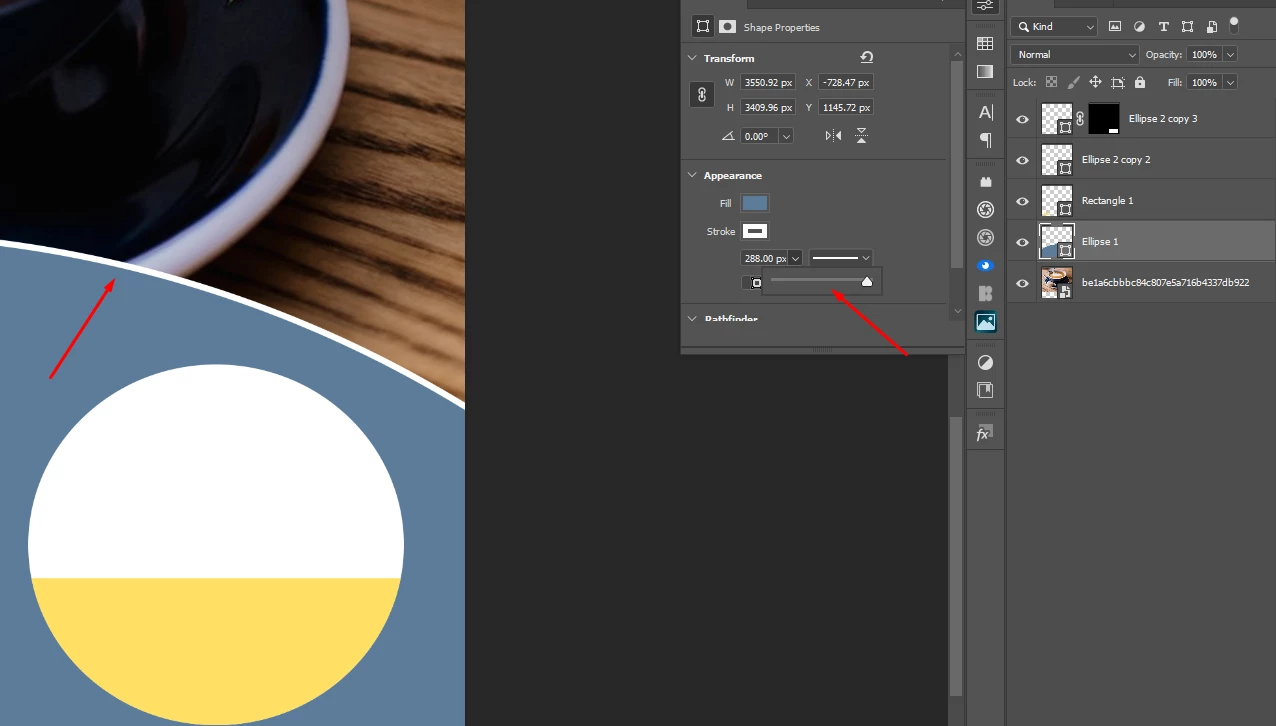Open the Swatches grid panel icon

(x=985, y=44)
